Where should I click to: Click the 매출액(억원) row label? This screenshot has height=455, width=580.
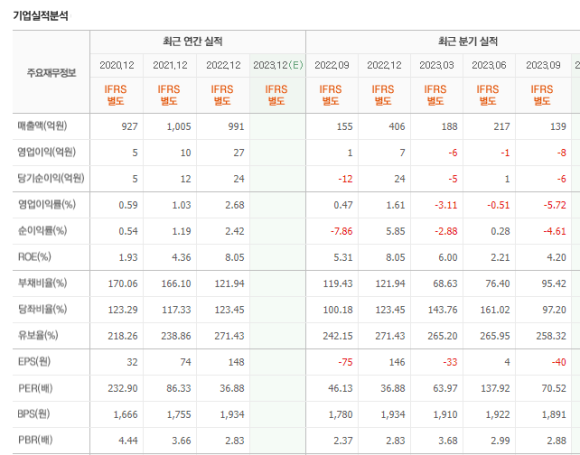pos(42,126)
